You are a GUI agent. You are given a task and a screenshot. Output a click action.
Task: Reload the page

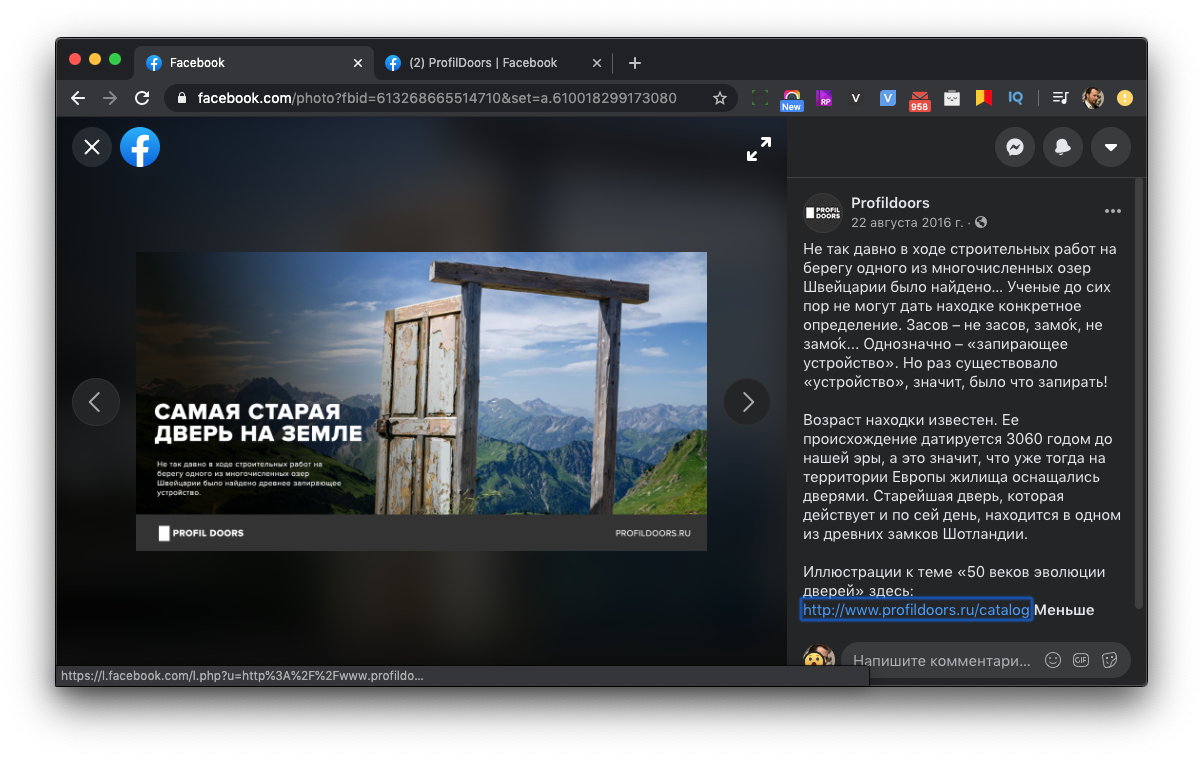coord(142,98)
